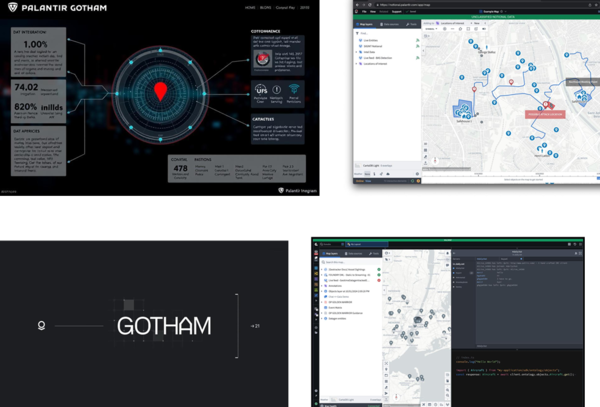Select the rectangle shape tool in drawing toolbar
The width and height of the screenshot is (600, 407).
pyautogui.click(x=468, y=29)
